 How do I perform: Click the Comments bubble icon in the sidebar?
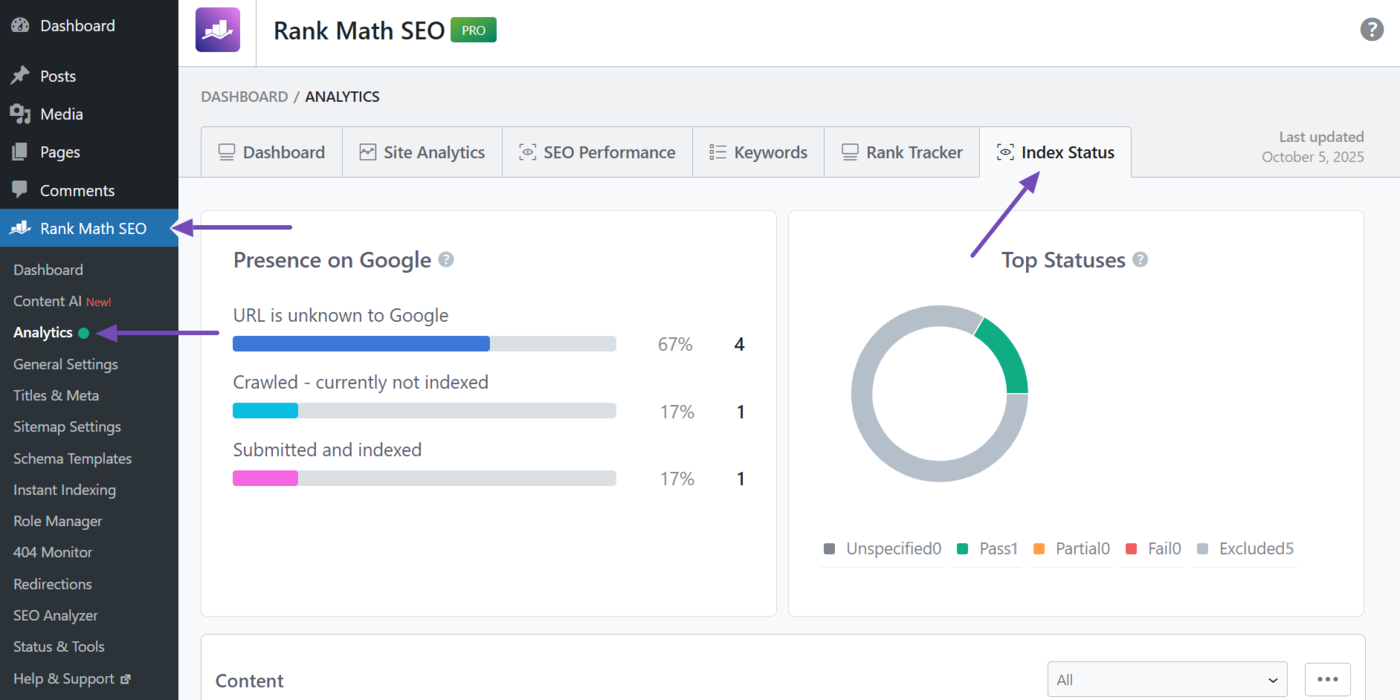tap(21, 190)
